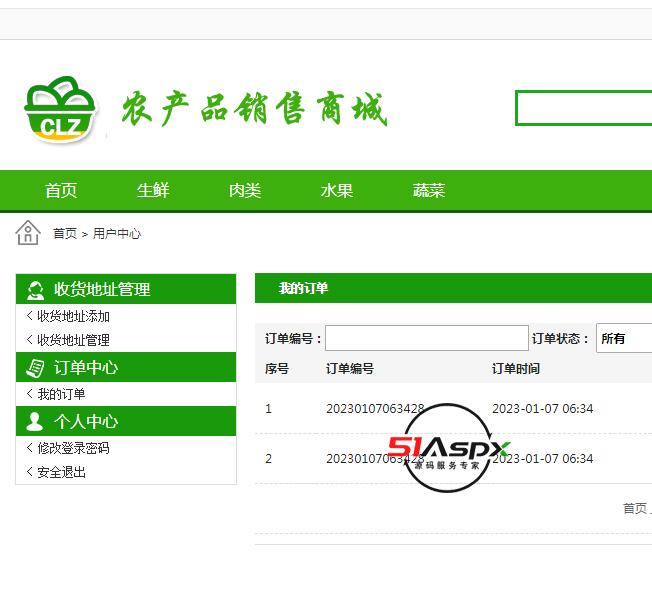Open 收货地址添加 in sidebar
652x600 pixels.
pyautogui.click(x=73, y=316)
